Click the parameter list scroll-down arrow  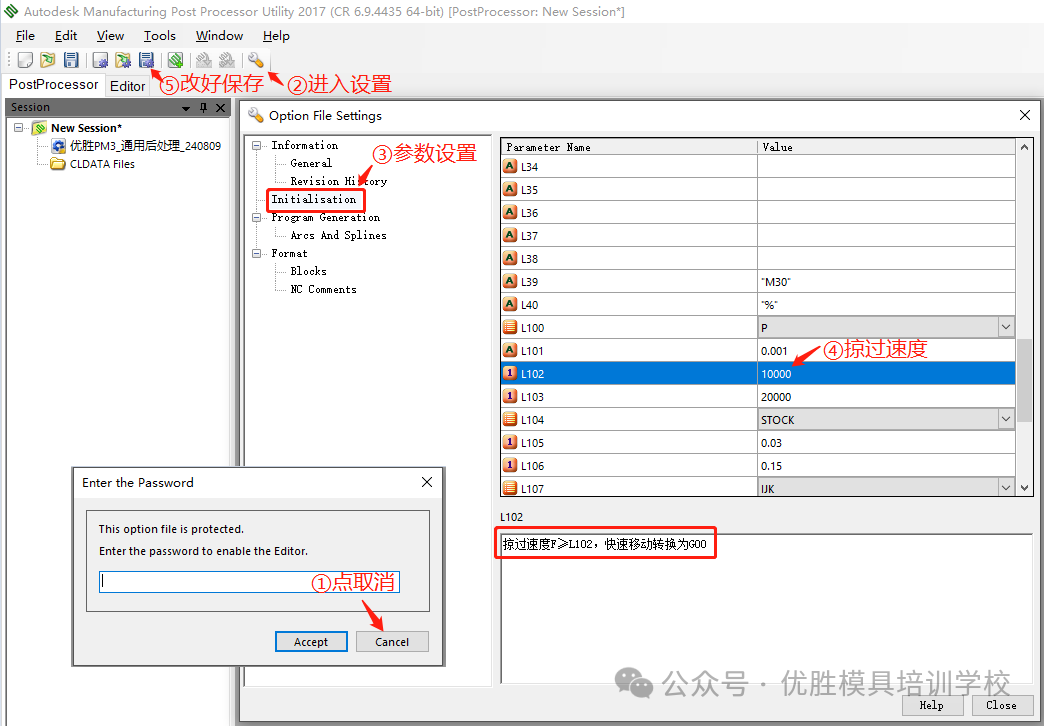(1024, 488)
